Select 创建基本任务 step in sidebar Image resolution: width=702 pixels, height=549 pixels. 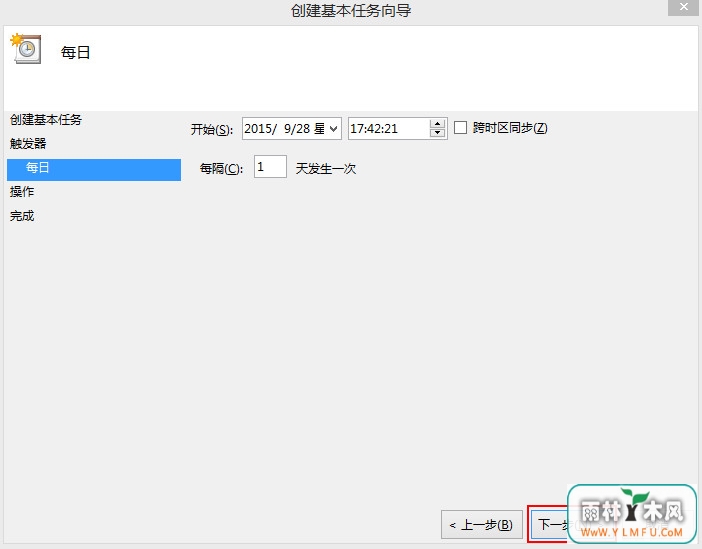46,120
